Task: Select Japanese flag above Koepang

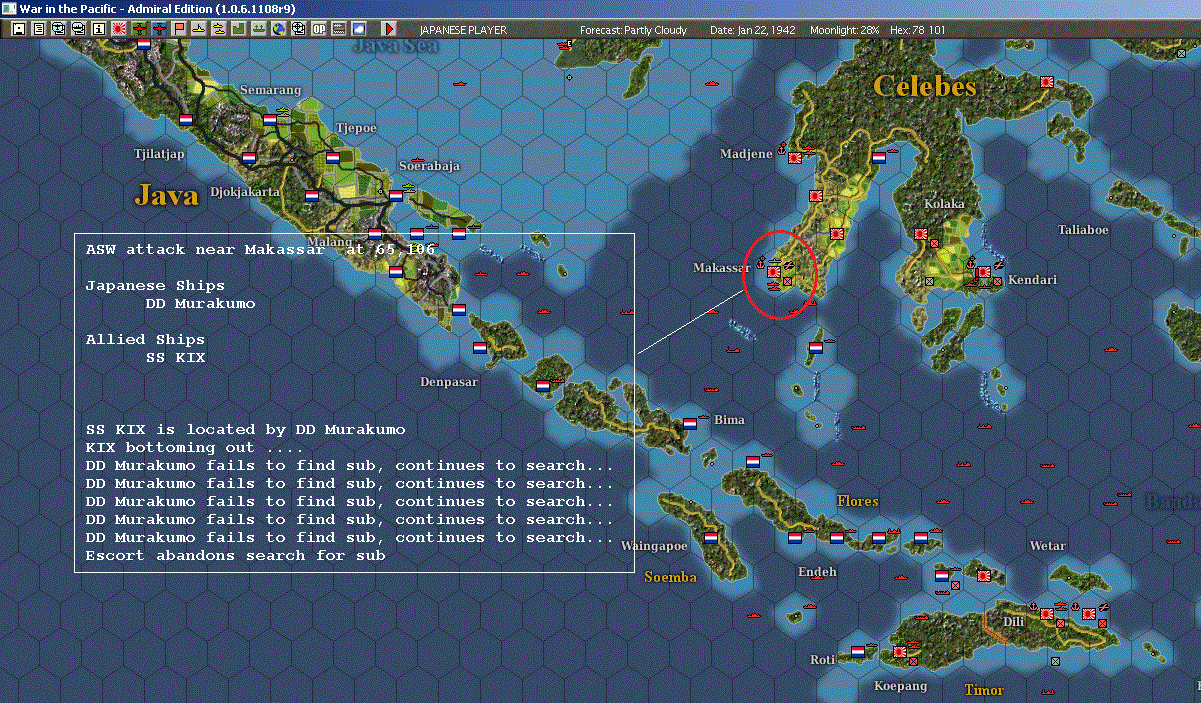Action: point(900,650)
